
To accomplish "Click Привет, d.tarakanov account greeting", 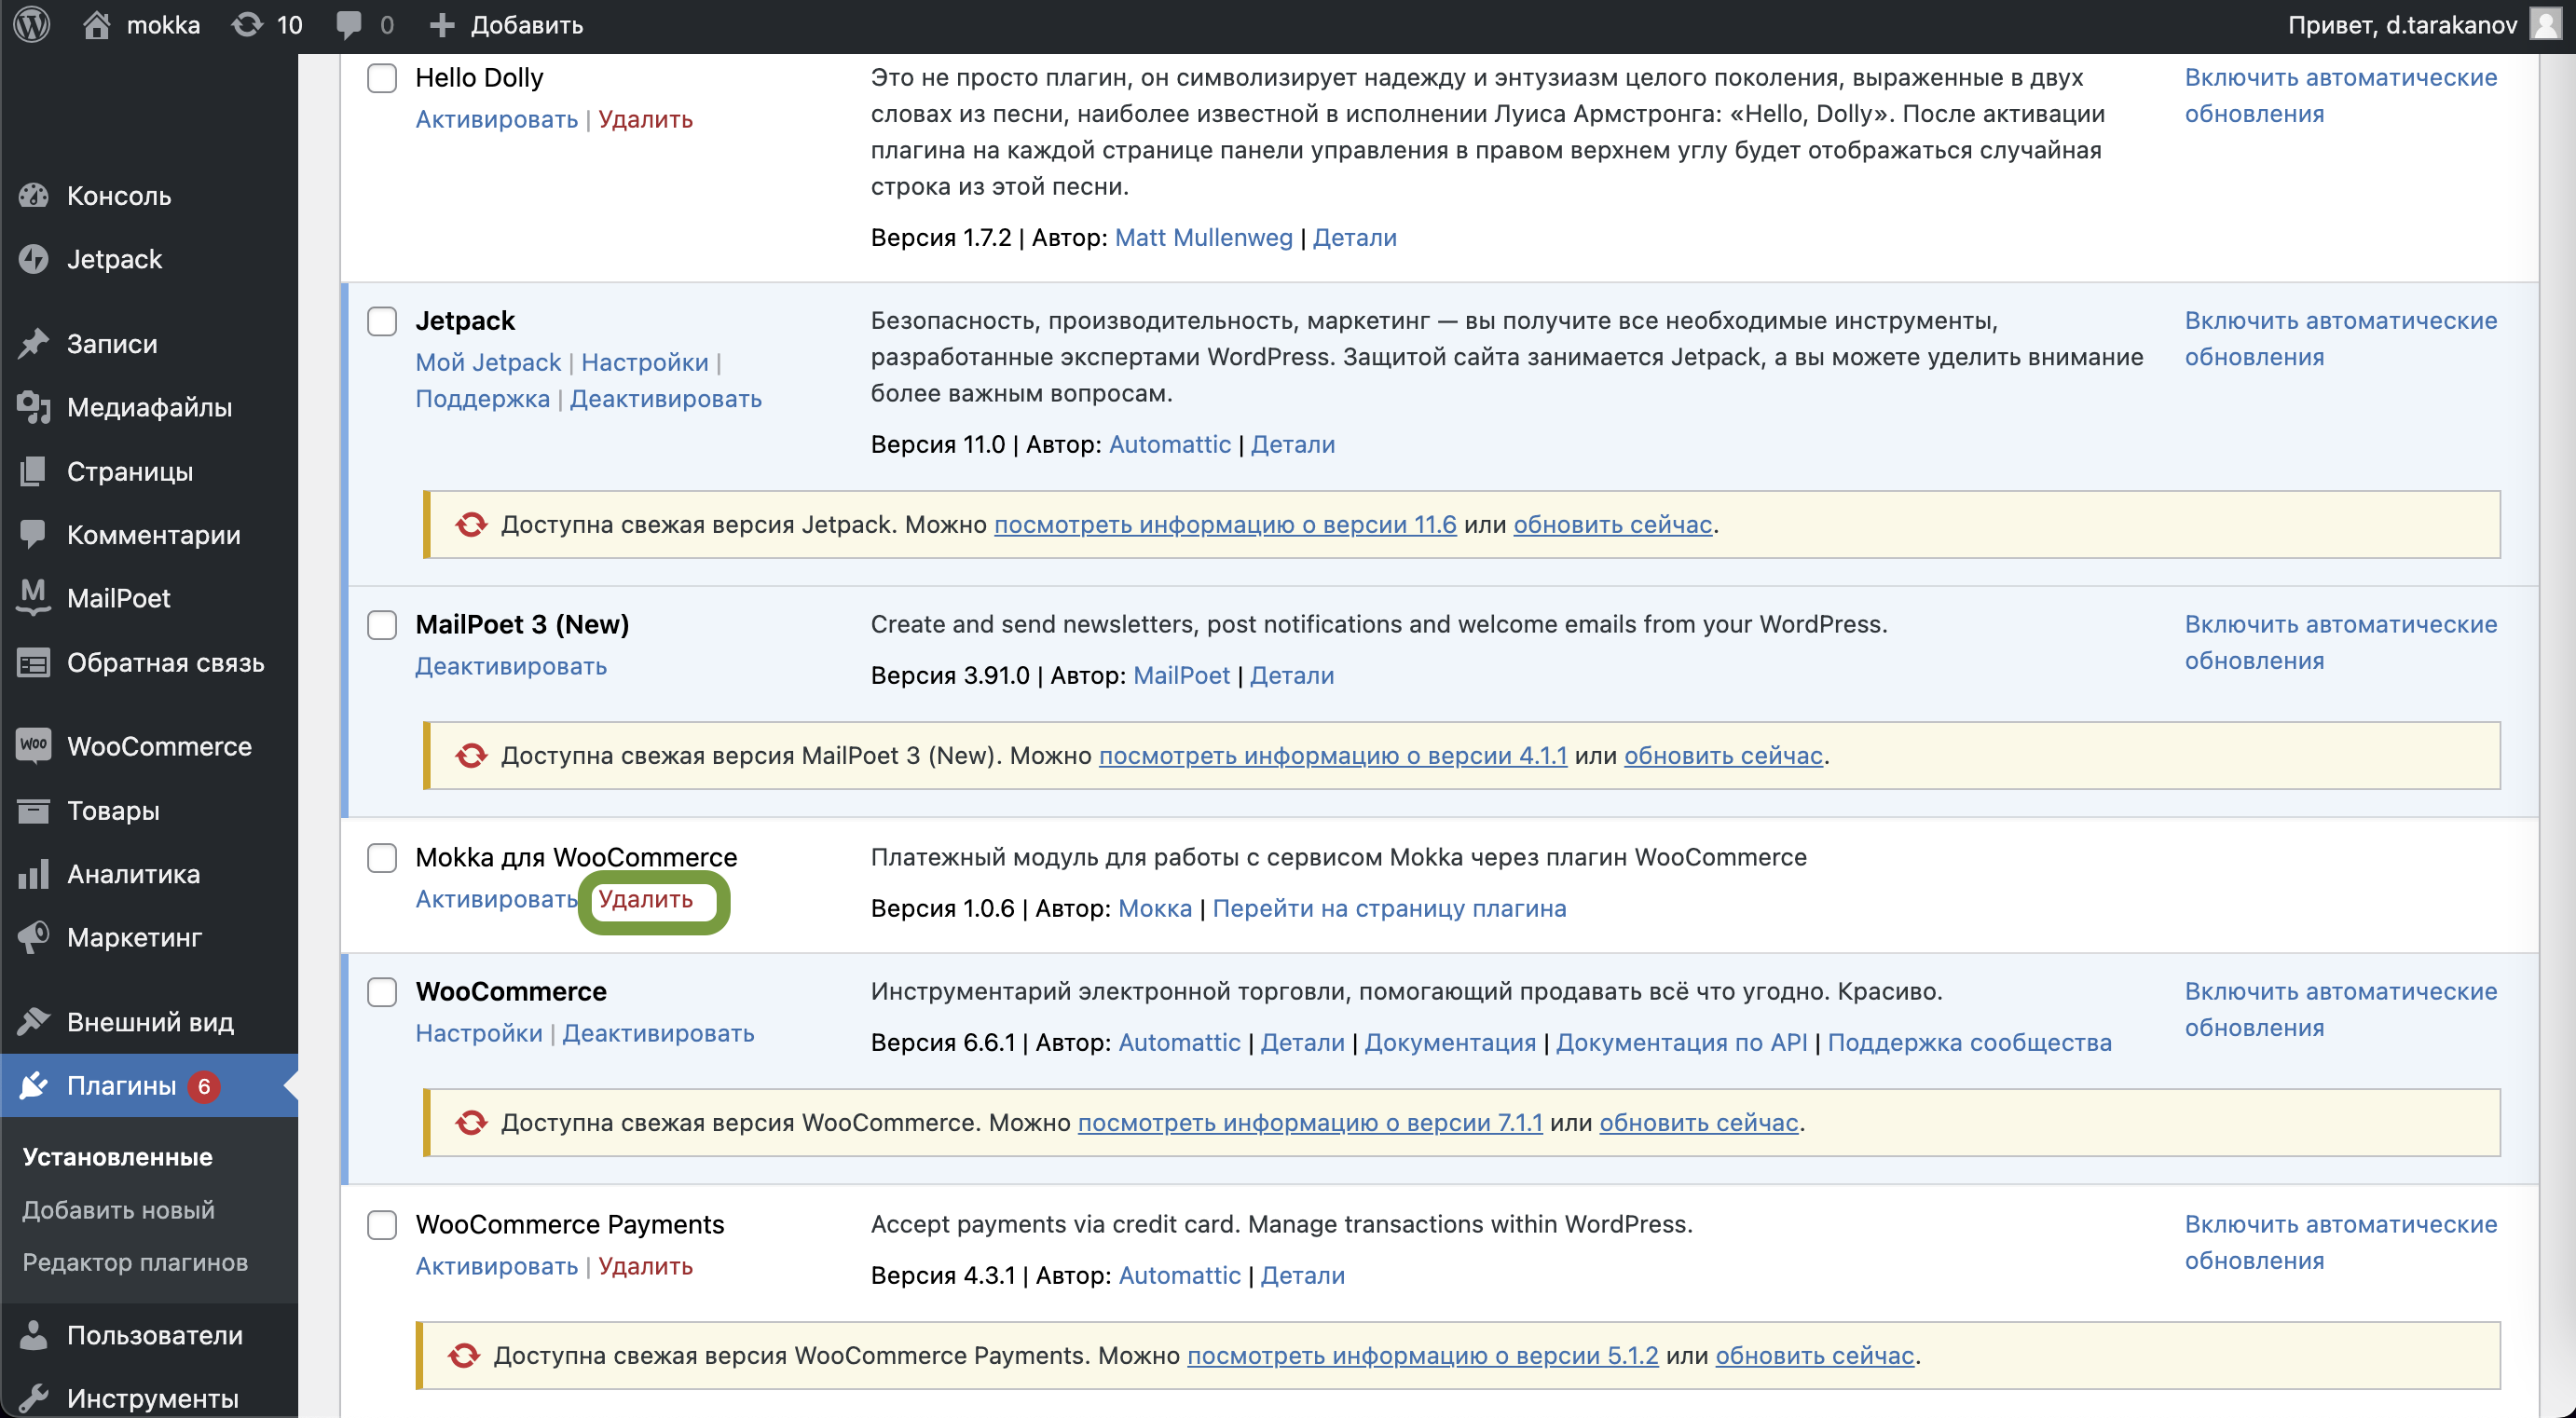I will point(2402,25).
